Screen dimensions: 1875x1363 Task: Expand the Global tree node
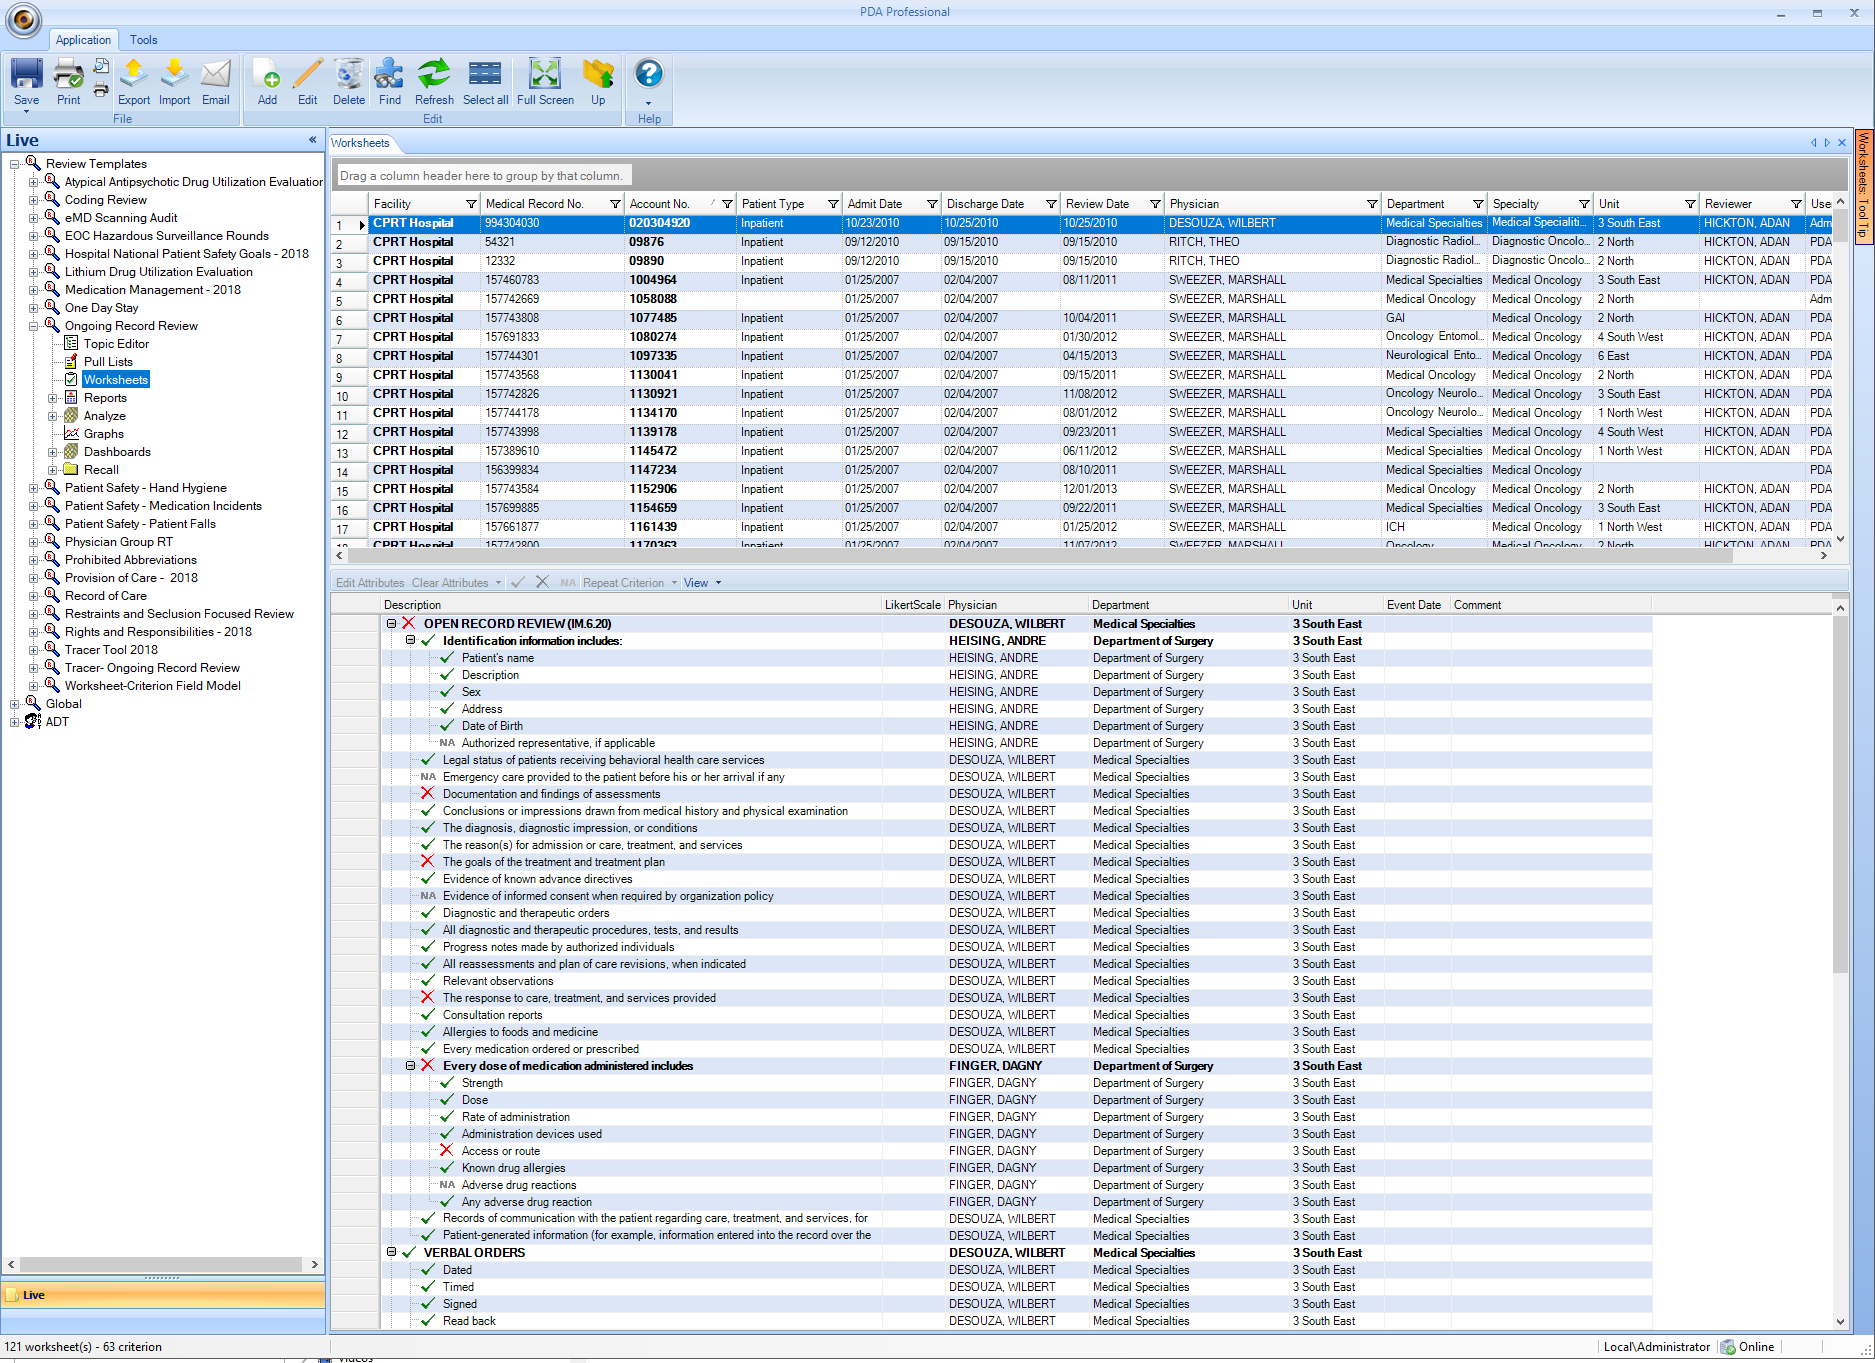(x=15, y=704)
